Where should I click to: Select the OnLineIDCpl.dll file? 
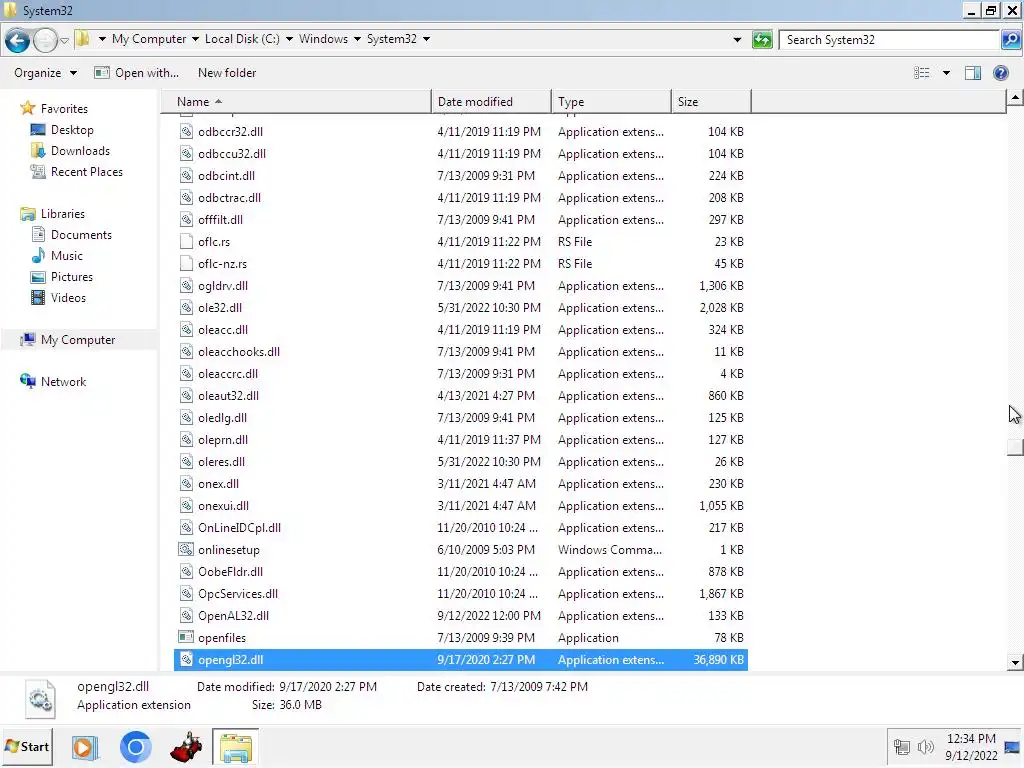click(x=461, y=528)
